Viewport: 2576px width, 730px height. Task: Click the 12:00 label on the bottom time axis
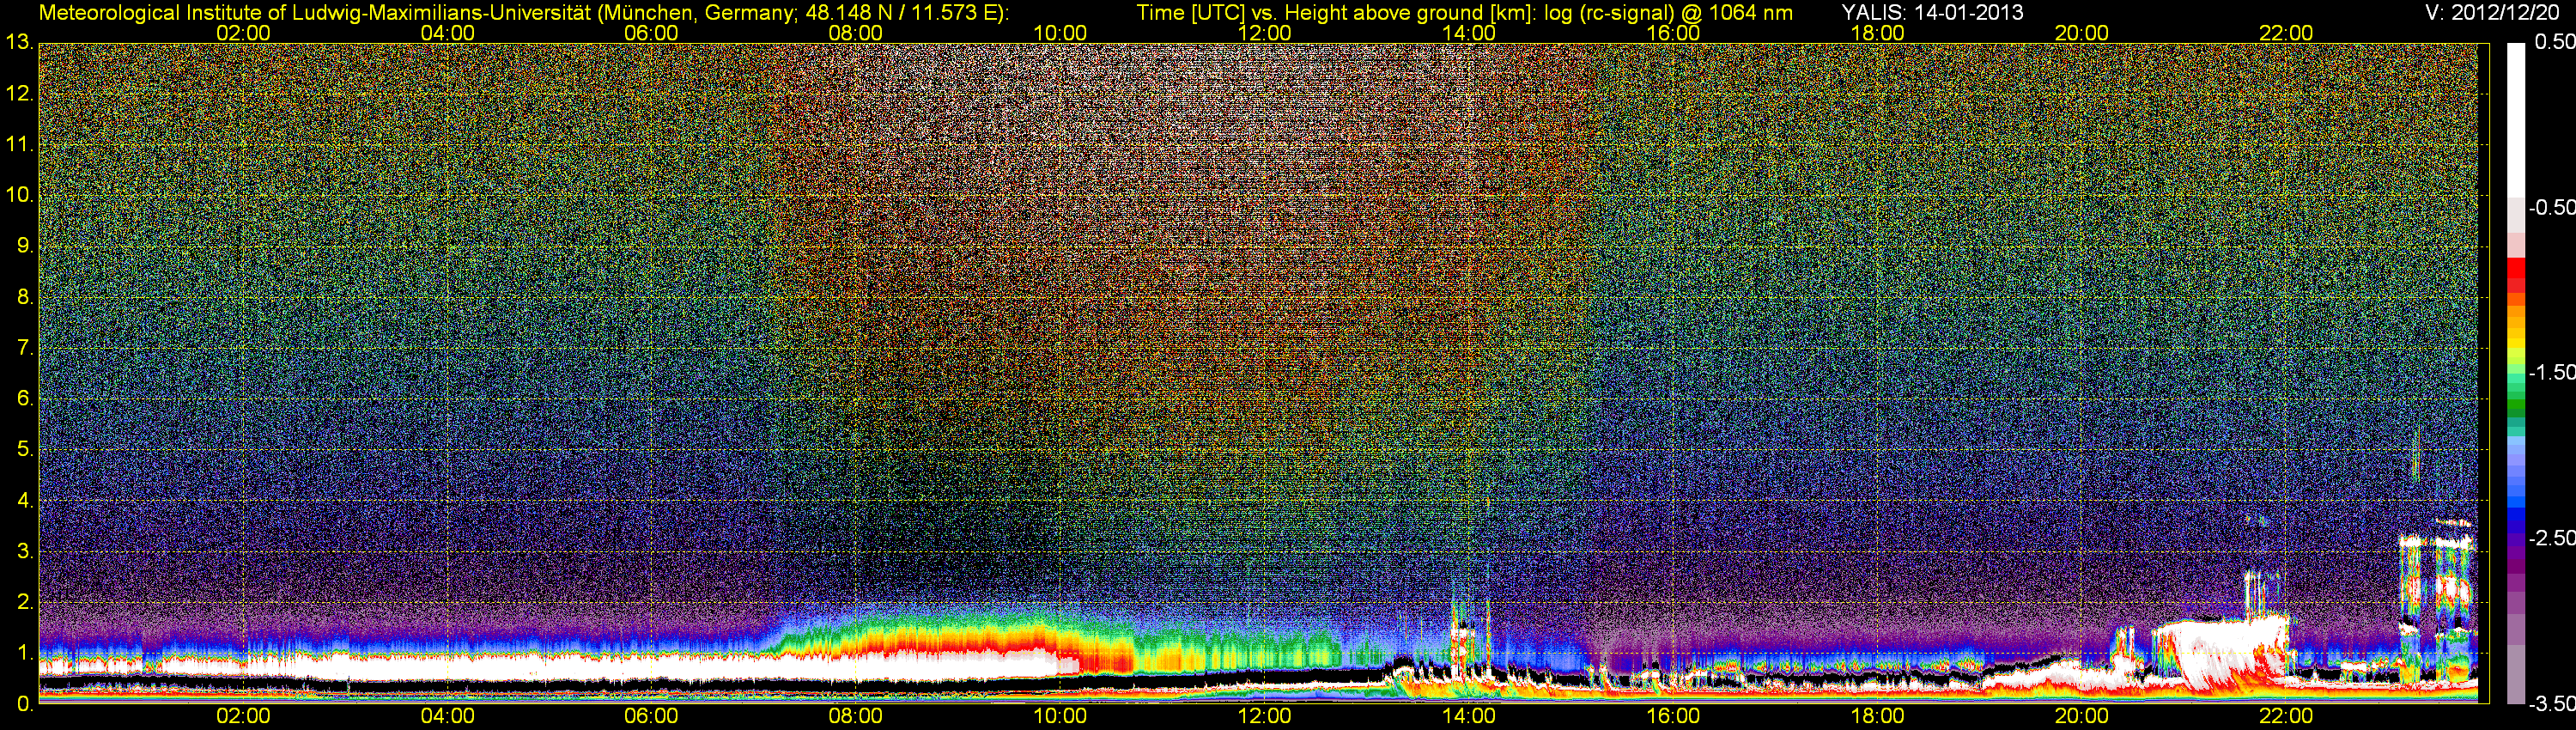pos(1264,716)
